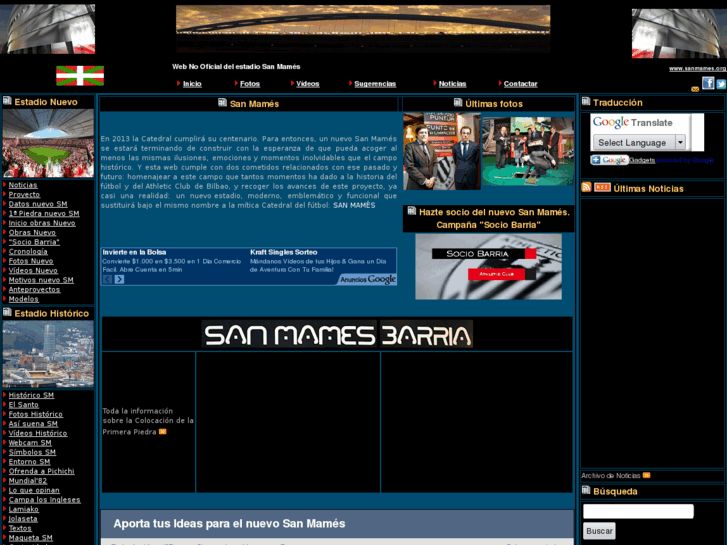Open the Select Language dropdown
Screen dimensions: 727x545
point(639,142)
